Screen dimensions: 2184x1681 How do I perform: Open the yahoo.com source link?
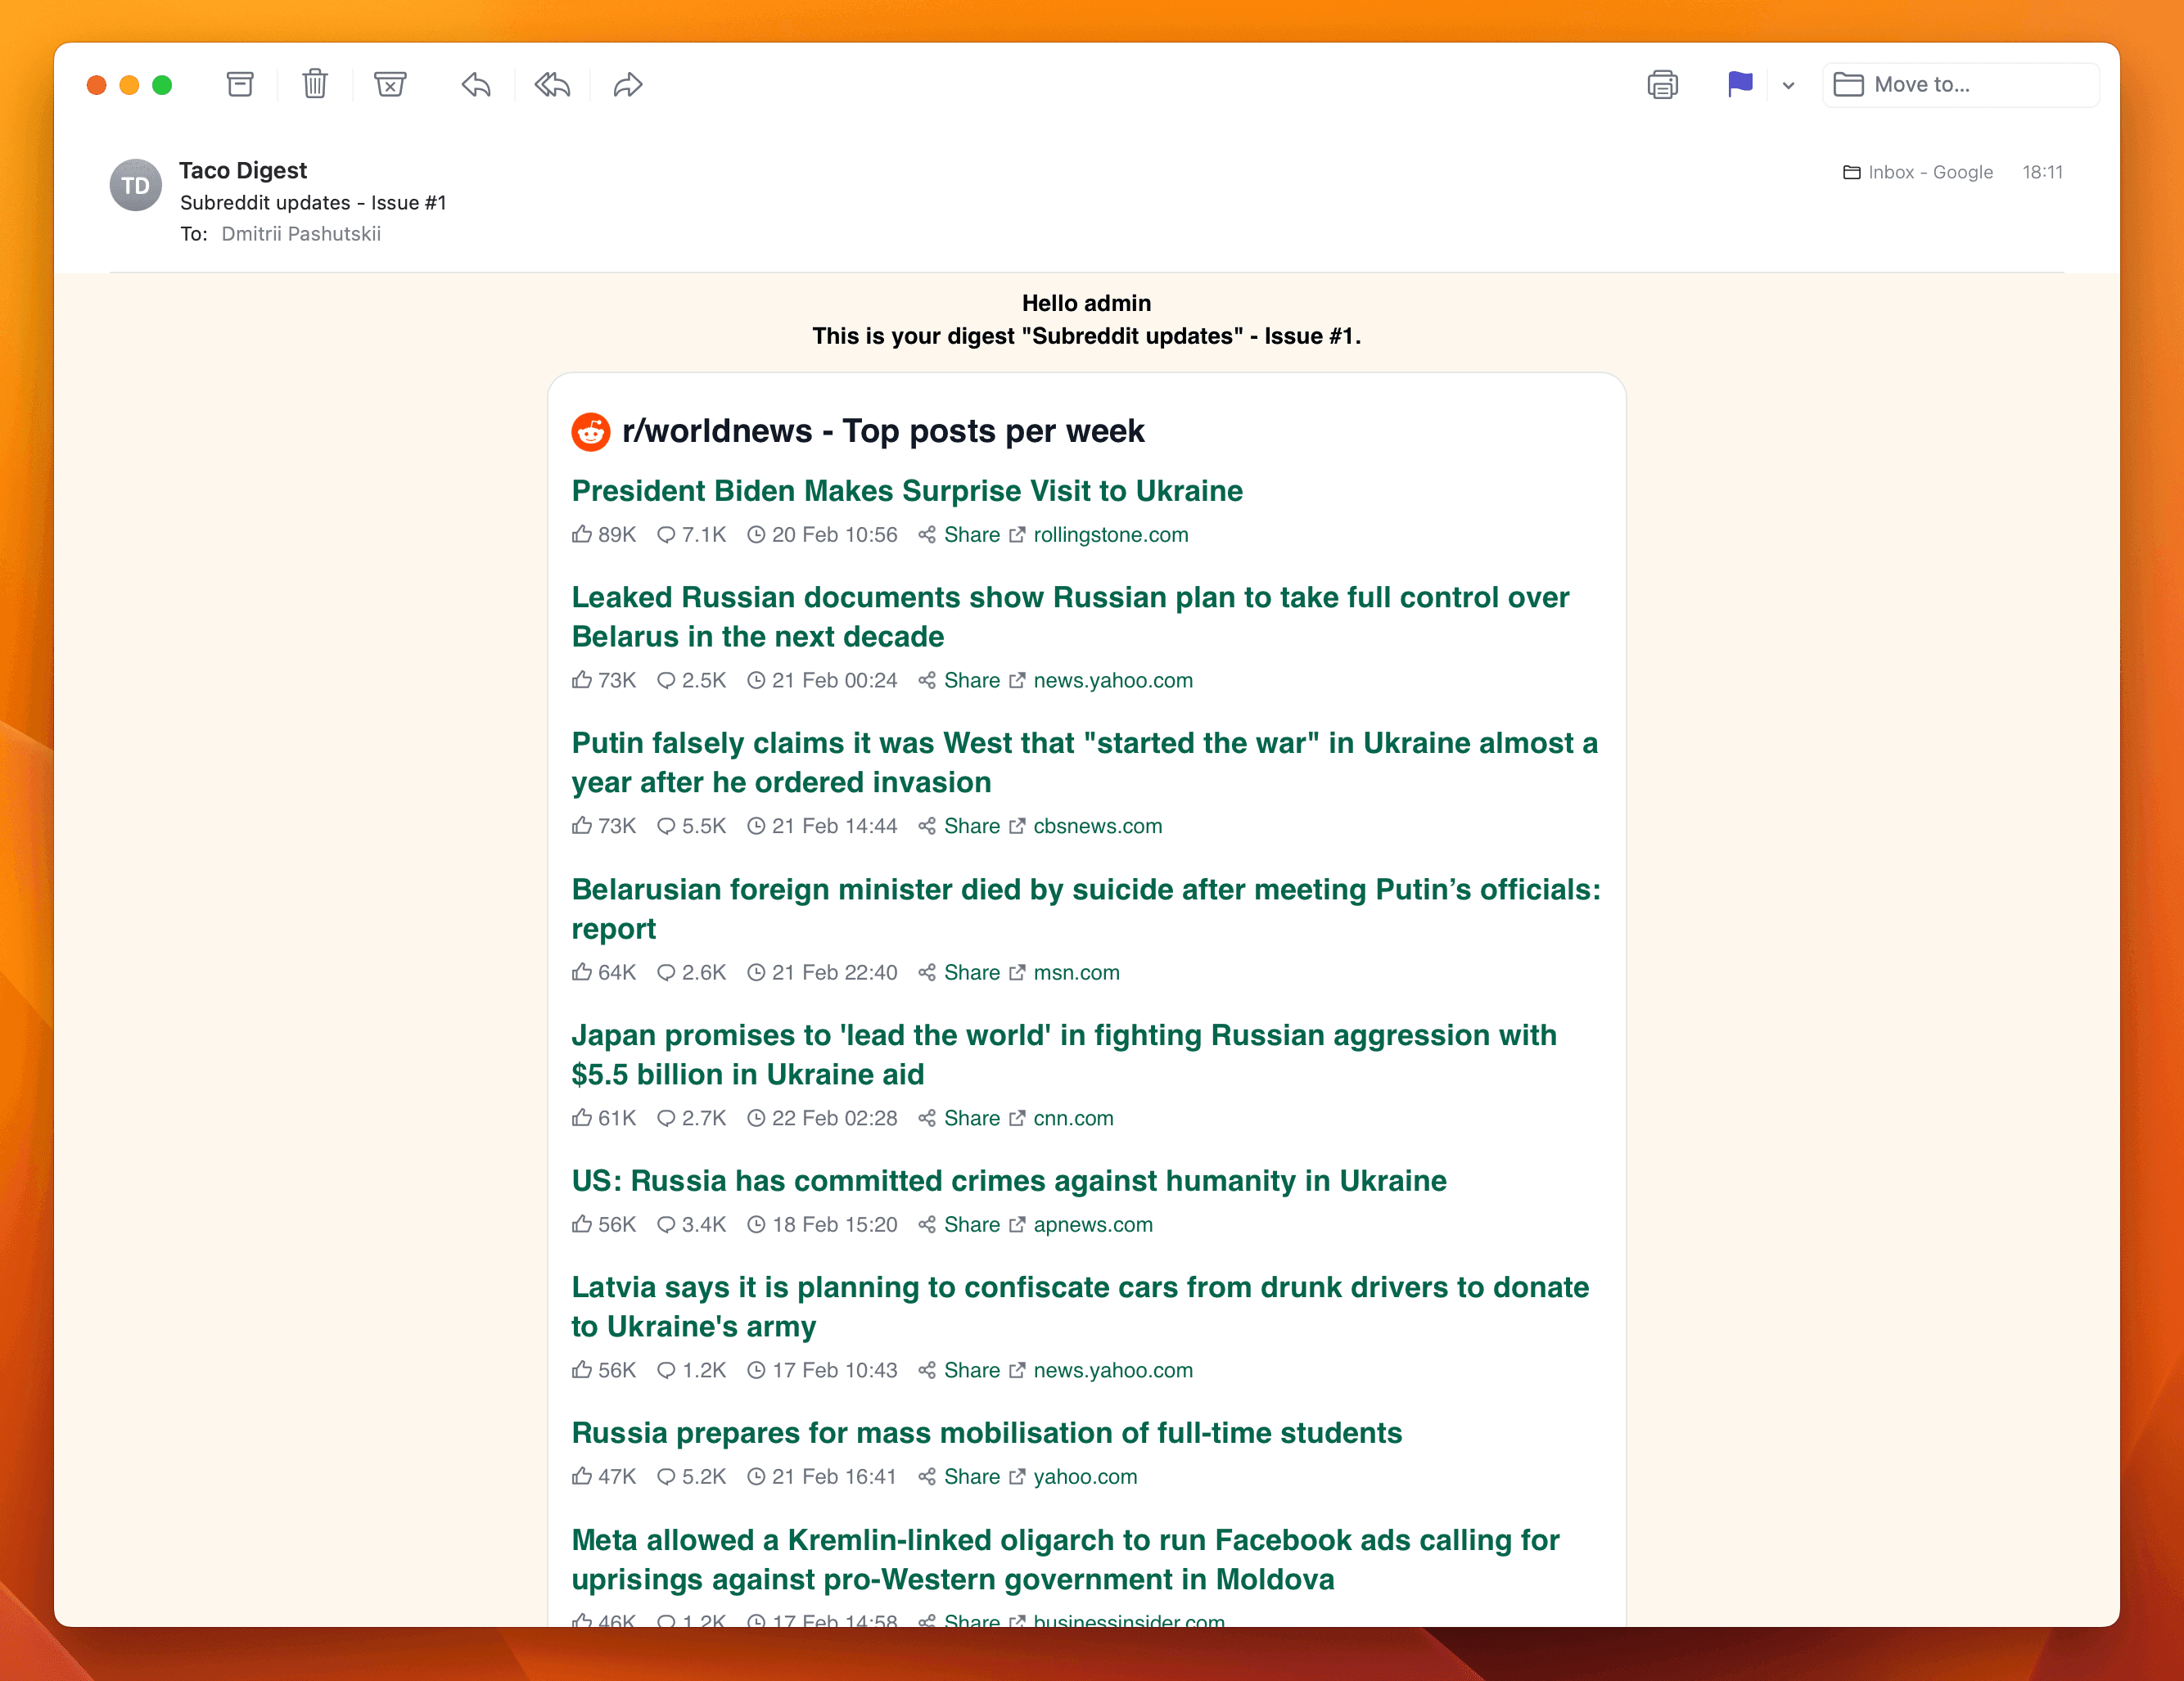point(1085,1476)
